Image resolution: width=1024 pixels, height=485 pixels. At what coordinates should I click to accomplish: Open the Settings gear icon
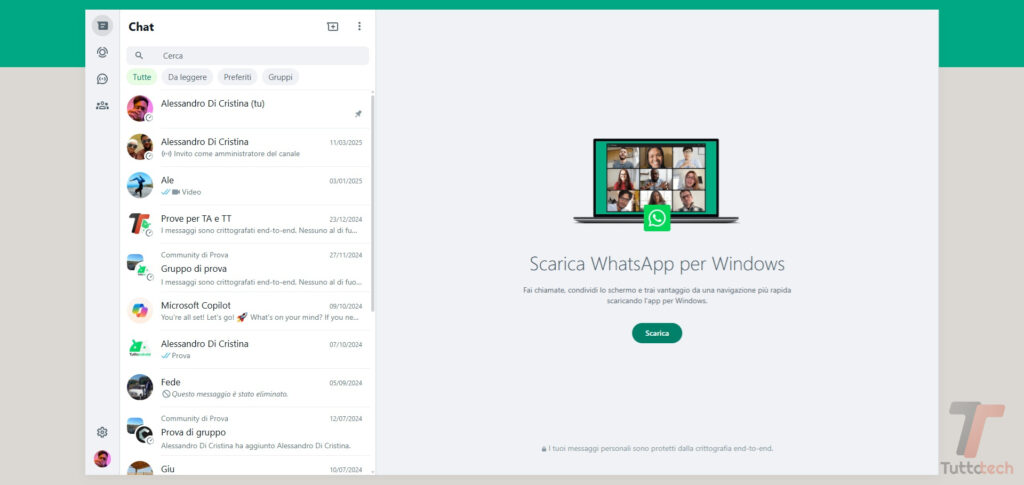[102, 432]
